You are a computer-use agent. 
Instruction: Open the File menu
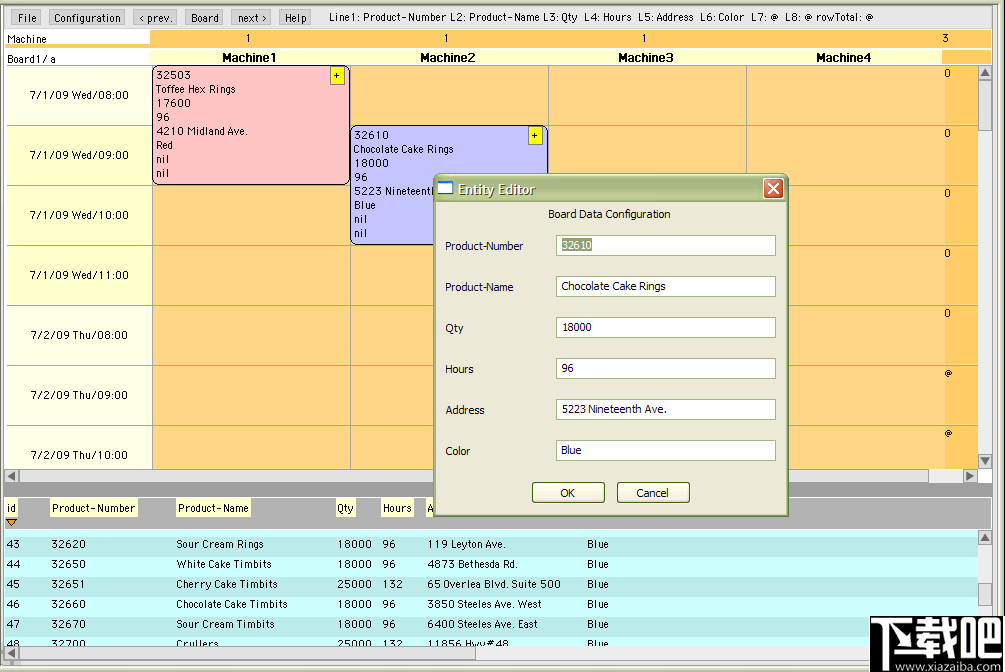click(x=26, y=17)
